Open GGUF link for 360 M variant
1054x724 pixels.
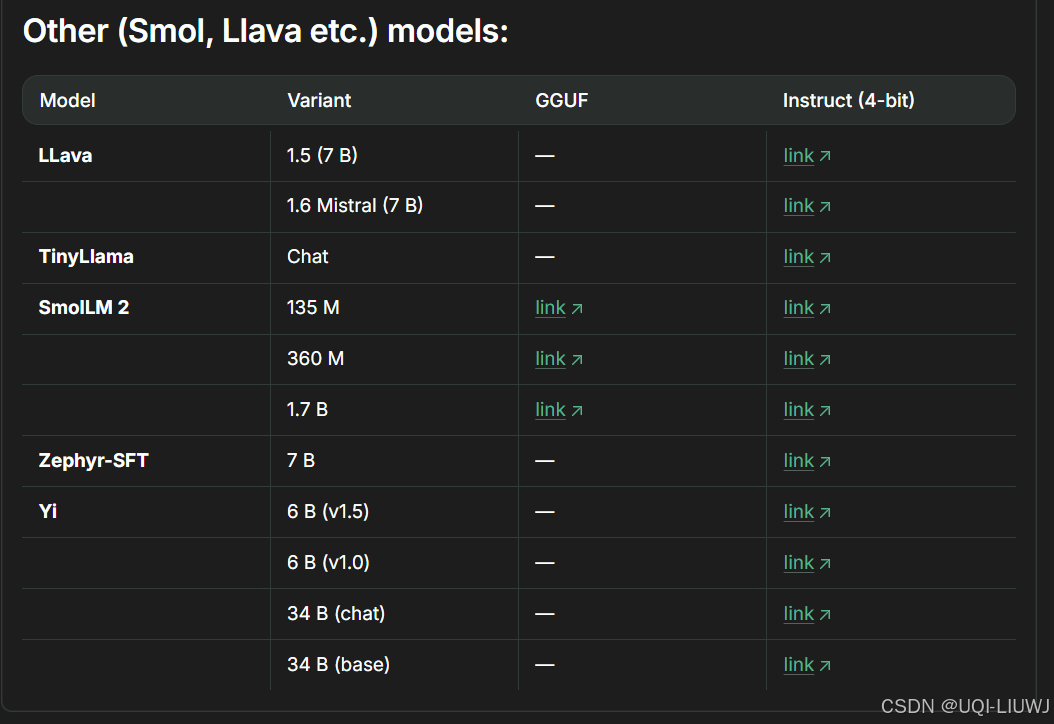click(x=559, y=360)
